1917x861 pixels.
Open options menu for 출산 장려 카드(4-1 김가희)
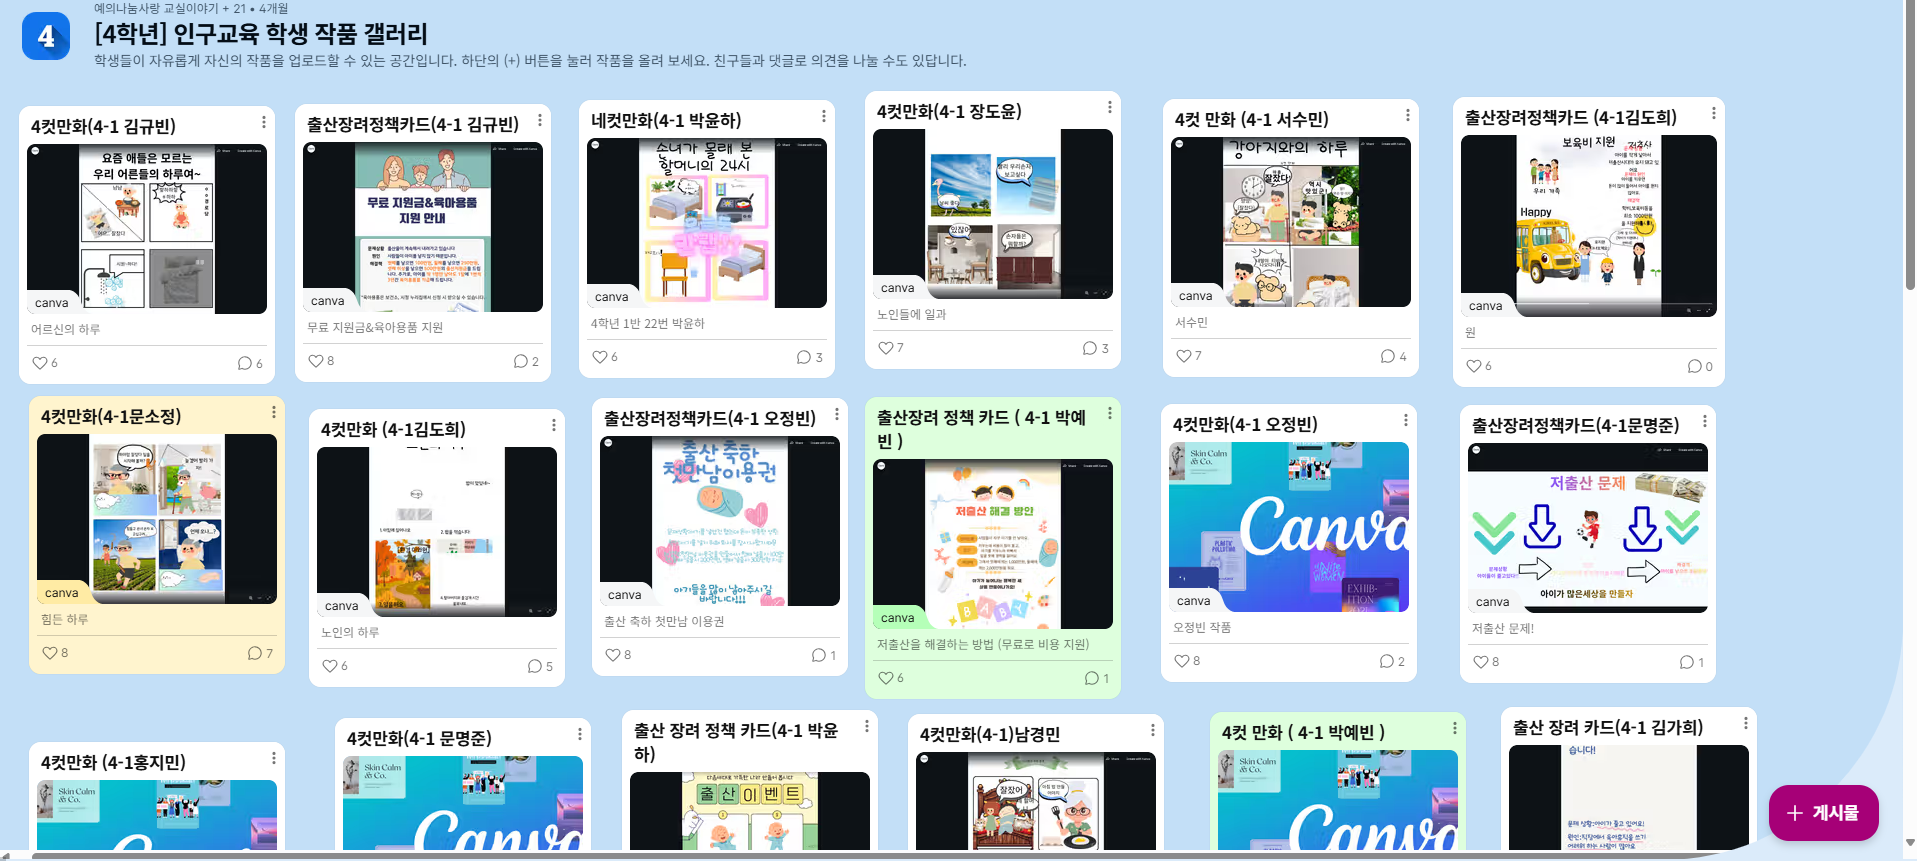(1746, 723)
